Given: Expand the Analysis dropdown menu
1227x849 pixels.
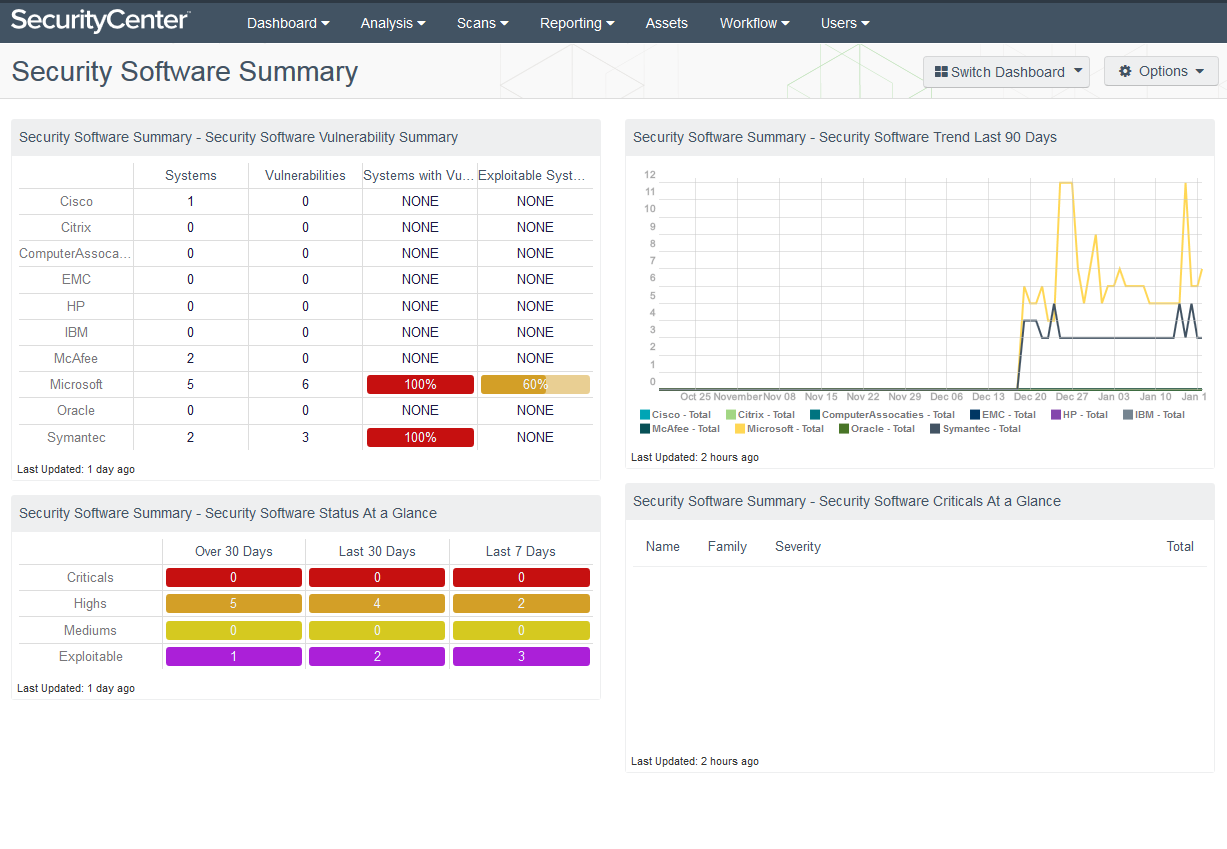Looking at the screenshot, I should 393,23.
